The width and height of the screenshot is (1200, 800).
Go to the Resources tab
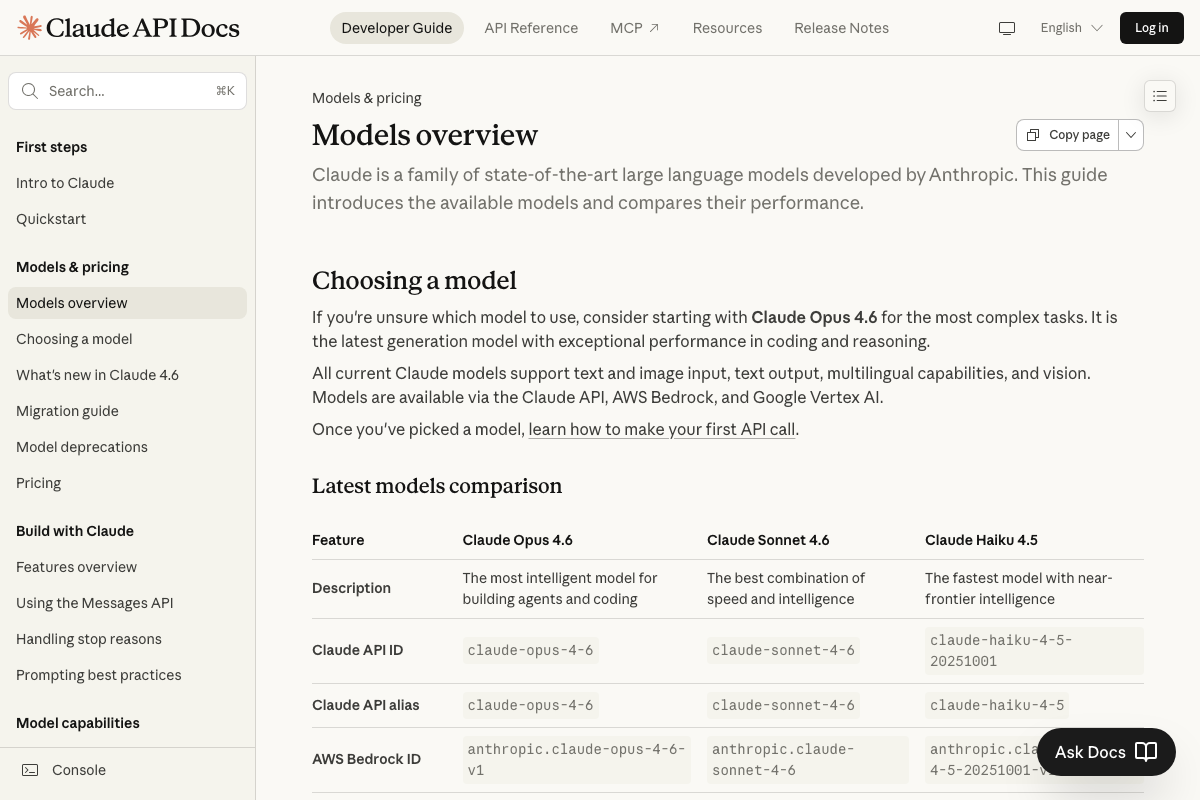(x=727, y=28)
